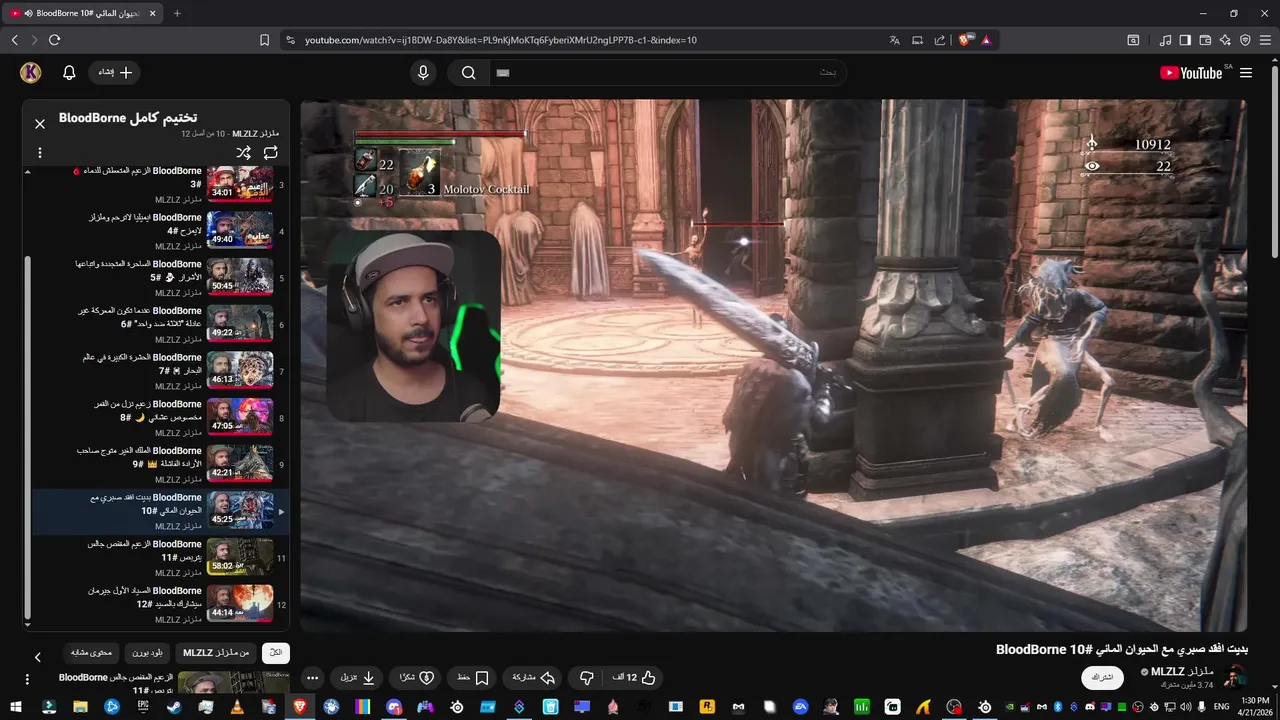Image resolution: width=1280 pixels, height=720 pixels.
Task: Shuffle the BloodBorne playlist
Action: 243,153
